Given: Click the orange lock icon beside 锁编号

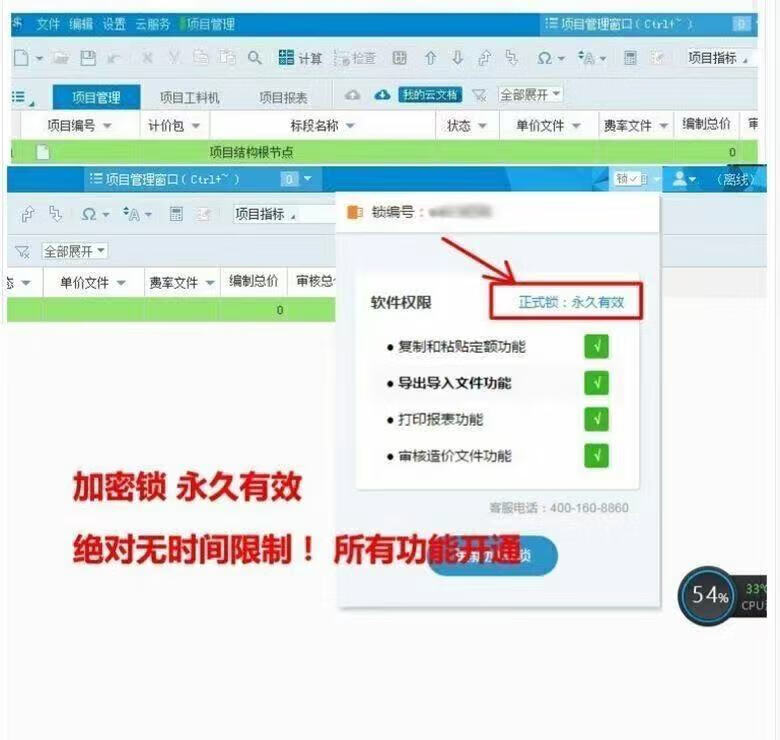Looking at the screenshot, I should pyautogui.click(x=355, y=212).
